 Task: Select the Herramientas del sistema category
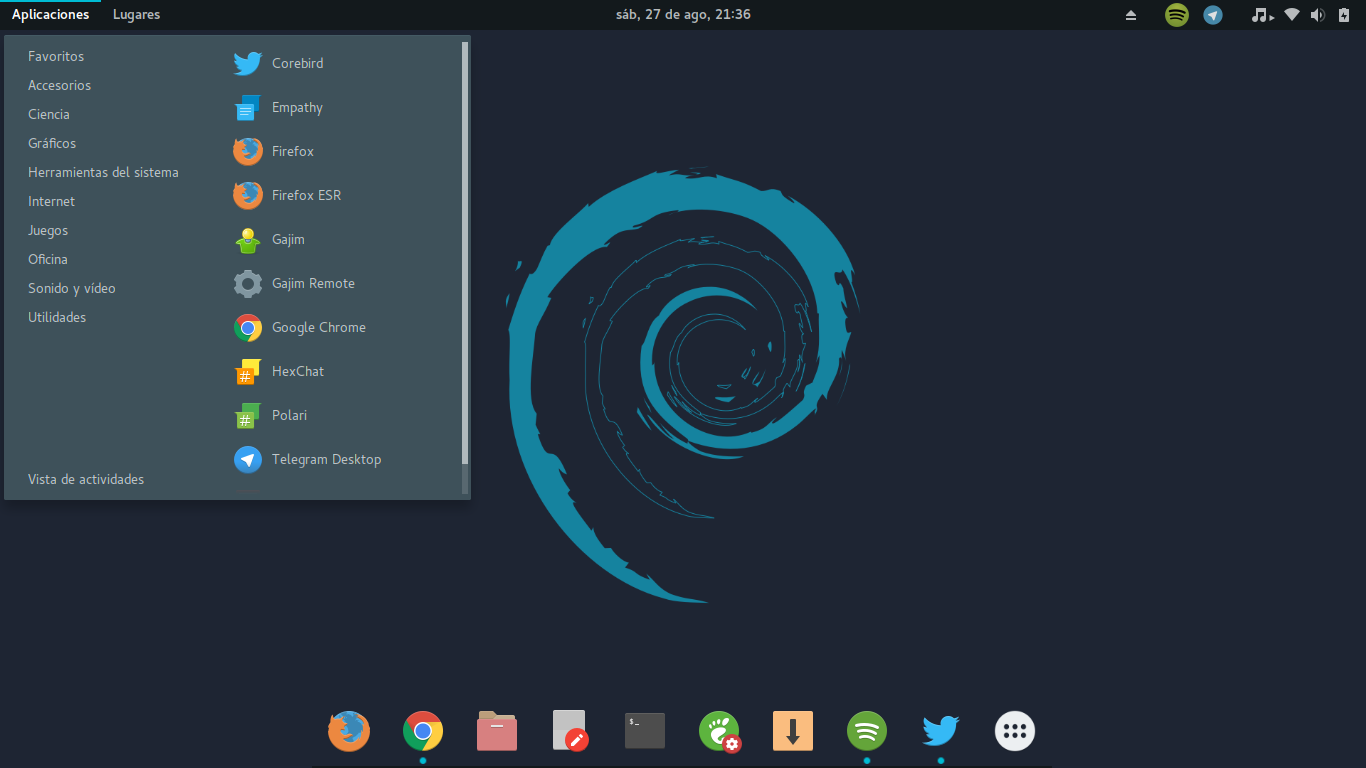103,172
